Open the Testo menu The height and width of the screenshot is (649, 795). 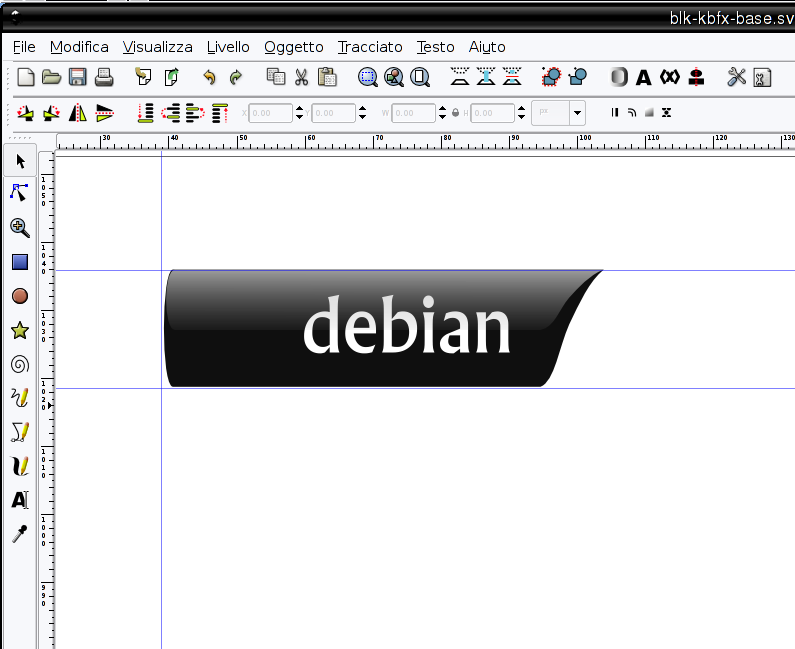(436, 47)
